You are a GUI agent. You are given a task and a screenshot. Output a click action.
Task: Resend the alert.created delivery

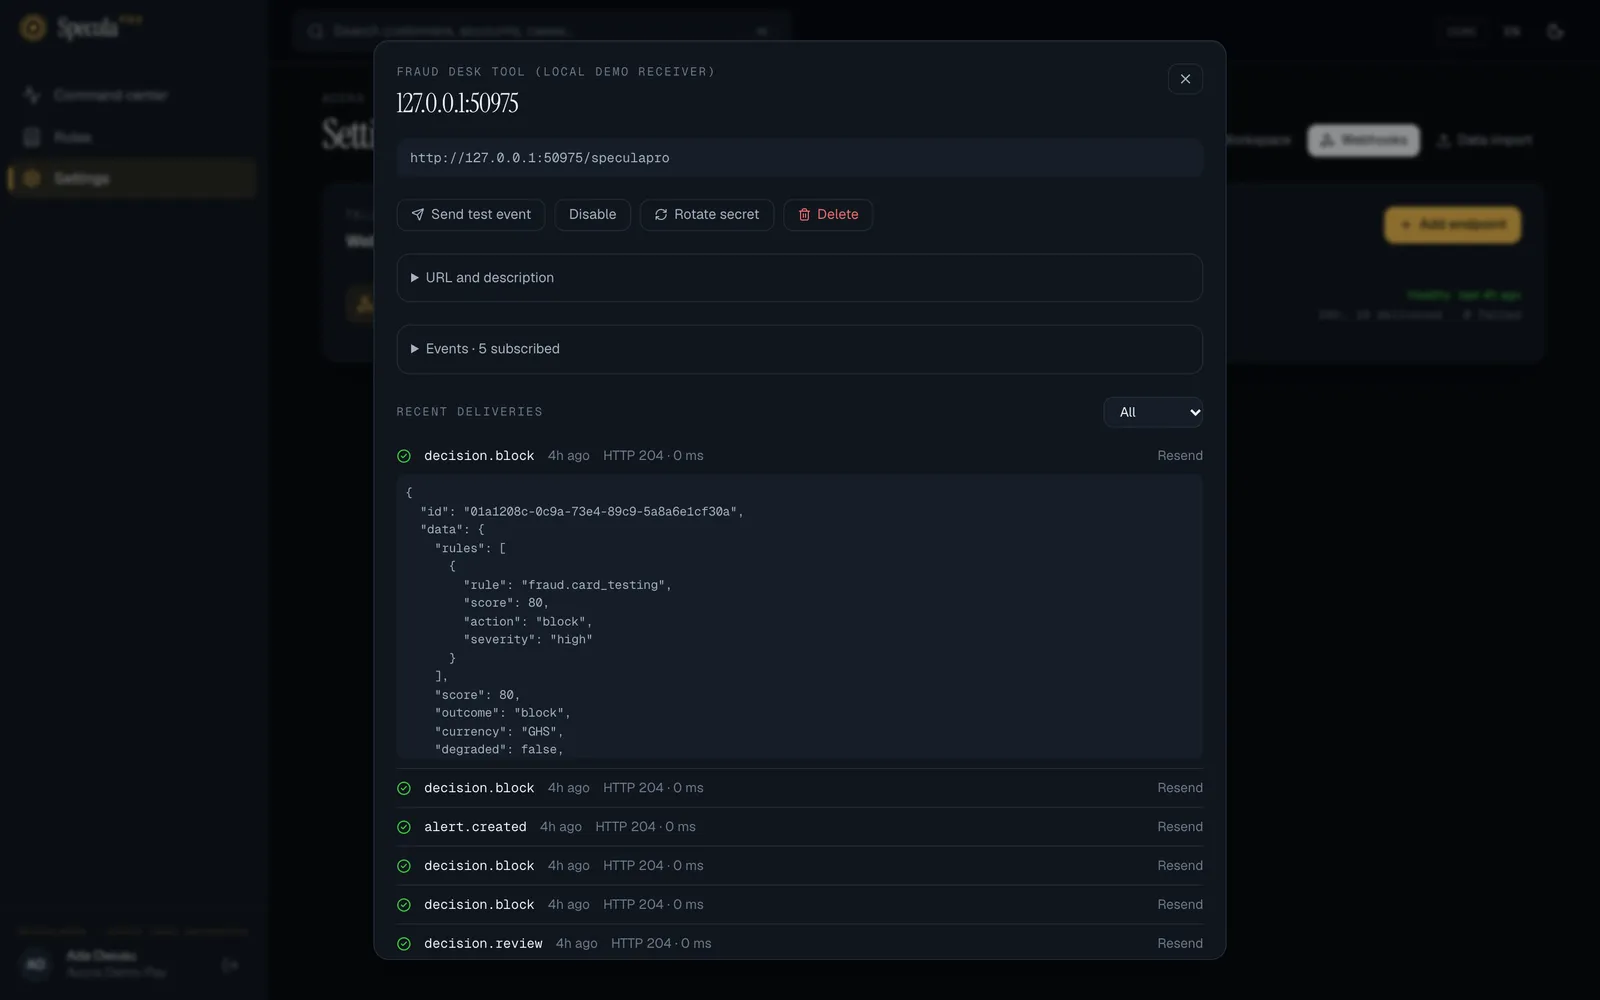pyautogui.click(x=1180, y=827)
